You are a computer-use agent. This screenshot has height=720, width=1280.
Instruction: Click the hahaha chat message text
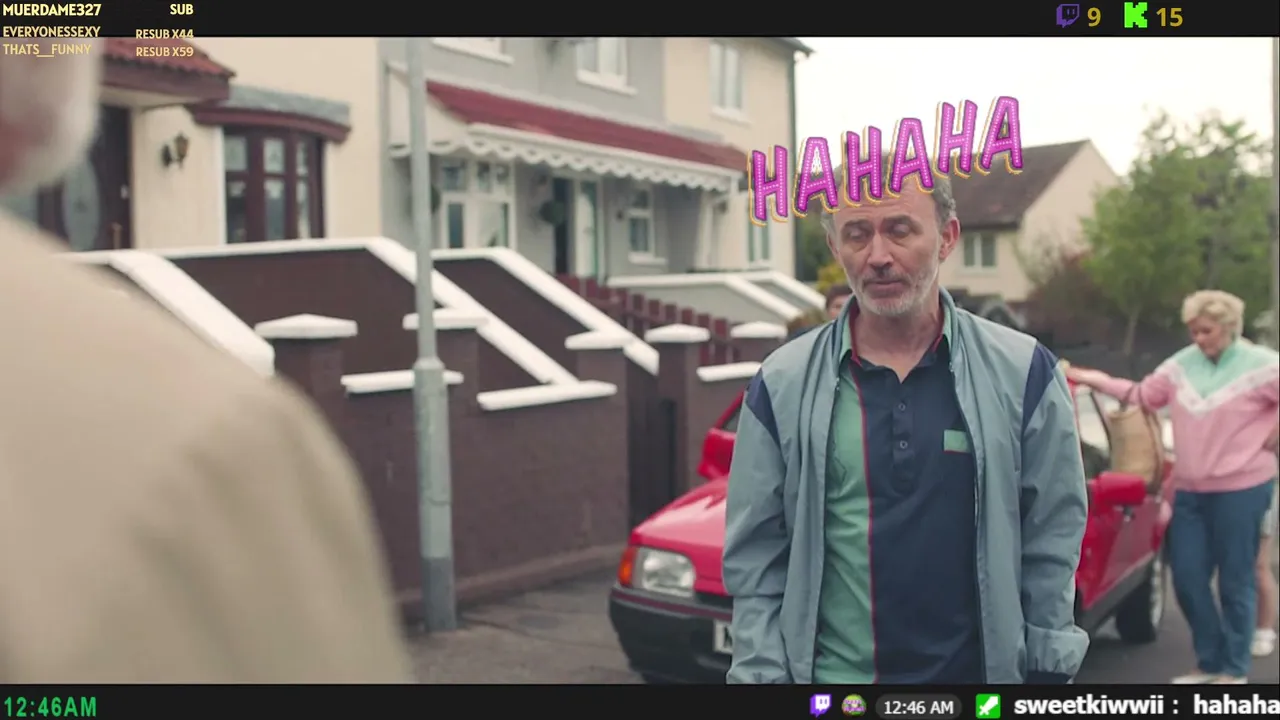[x=1236, y=706]
